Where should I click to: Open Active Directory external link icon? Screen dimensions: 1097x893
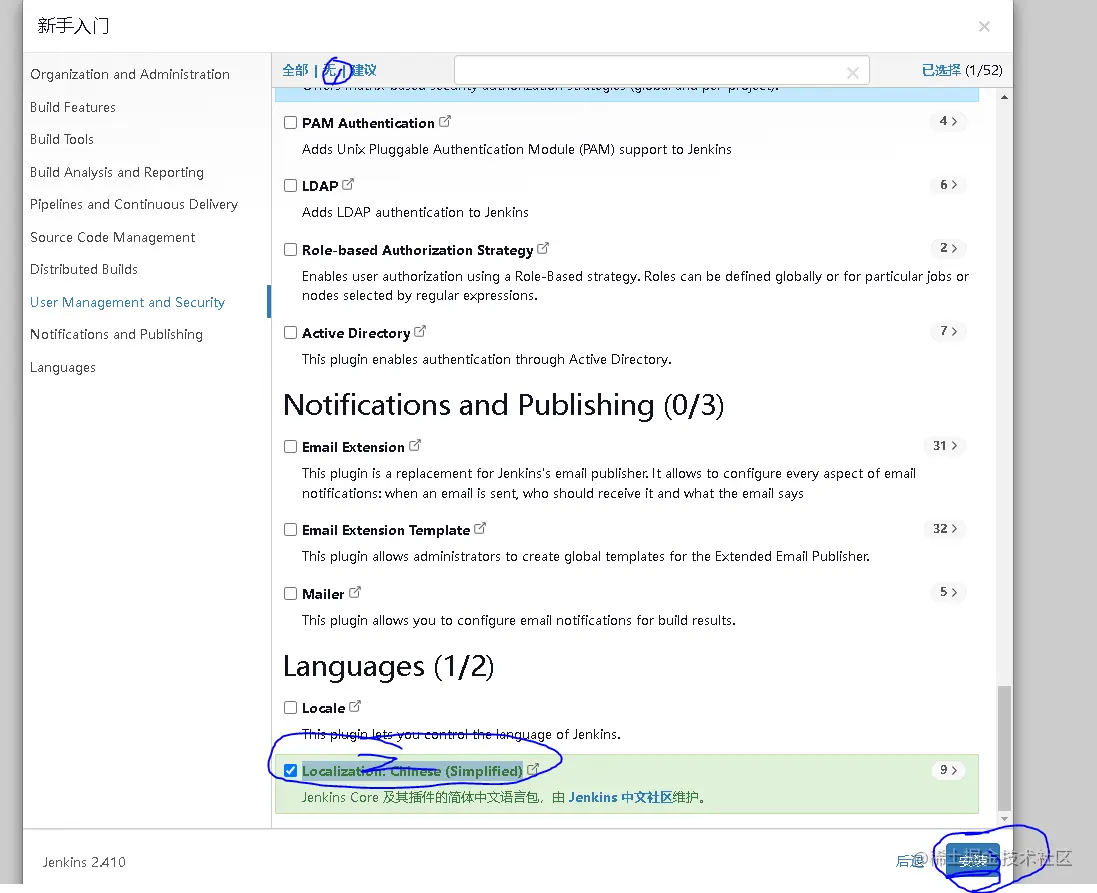pos(420,332)
